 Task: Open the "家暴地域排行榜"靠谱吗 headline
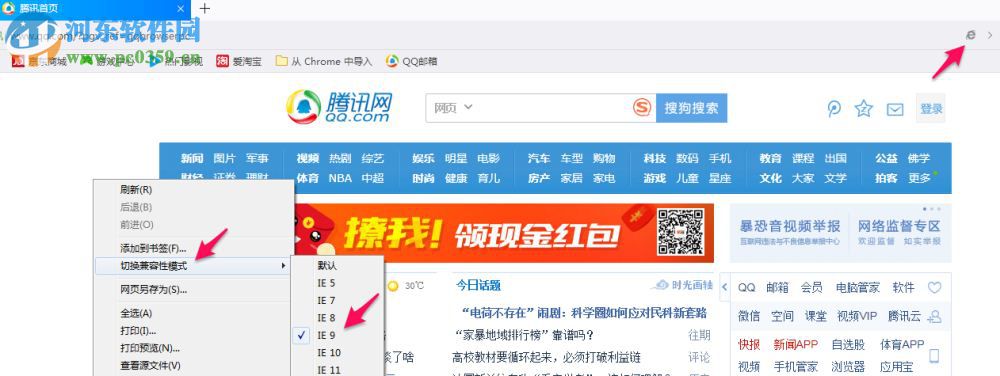point(525,335)
